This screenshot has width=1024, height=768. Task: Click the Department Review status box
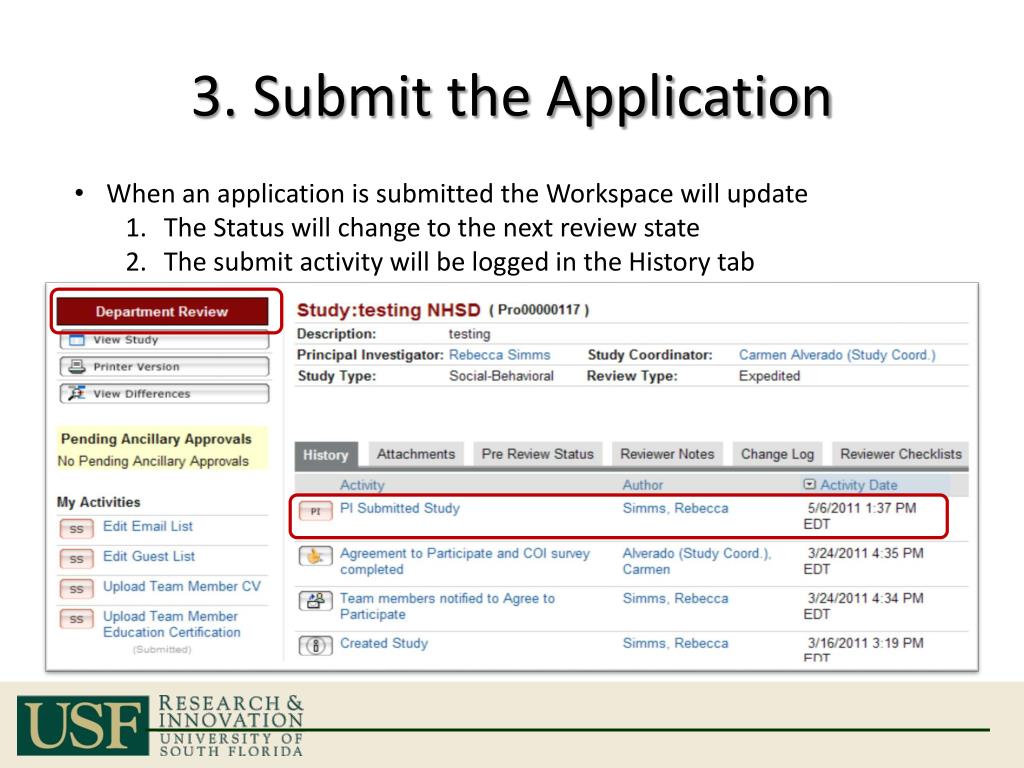tap(162, 312)
